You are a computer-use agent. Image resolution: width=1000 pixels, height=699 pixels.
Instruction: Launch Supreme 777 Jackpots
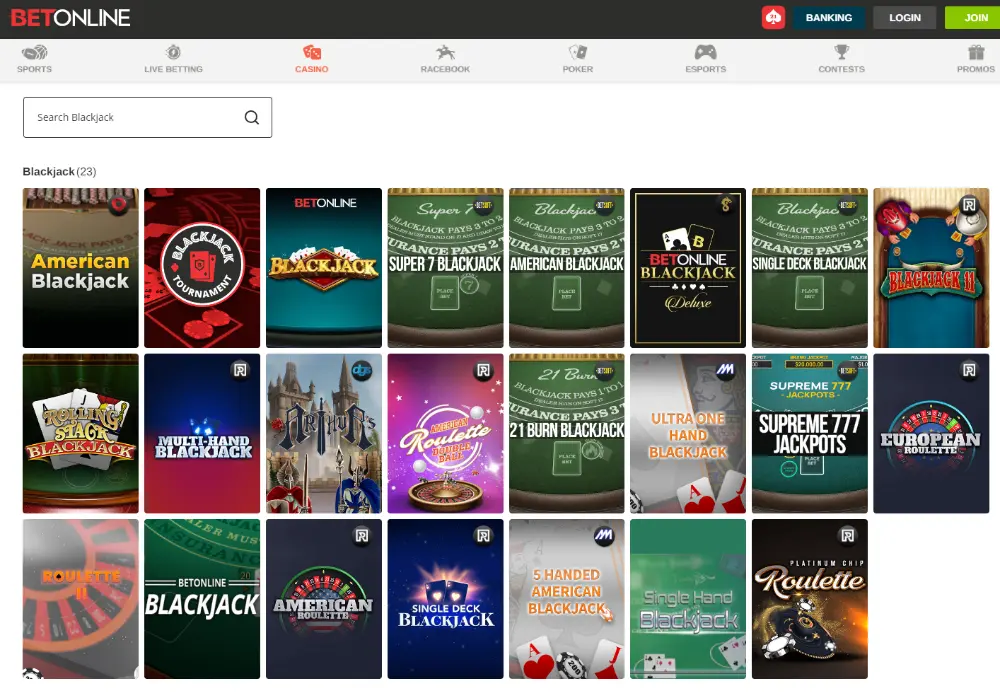(x=810, y=434)
